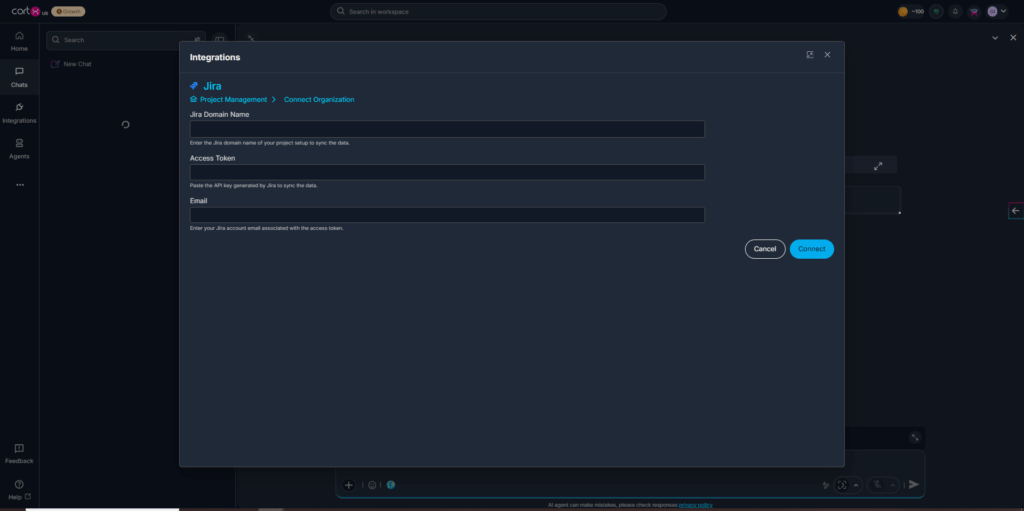Viewport: 1024px width, 511px height.
Task: Click the Jira heading title
Action: click(212, 86)
